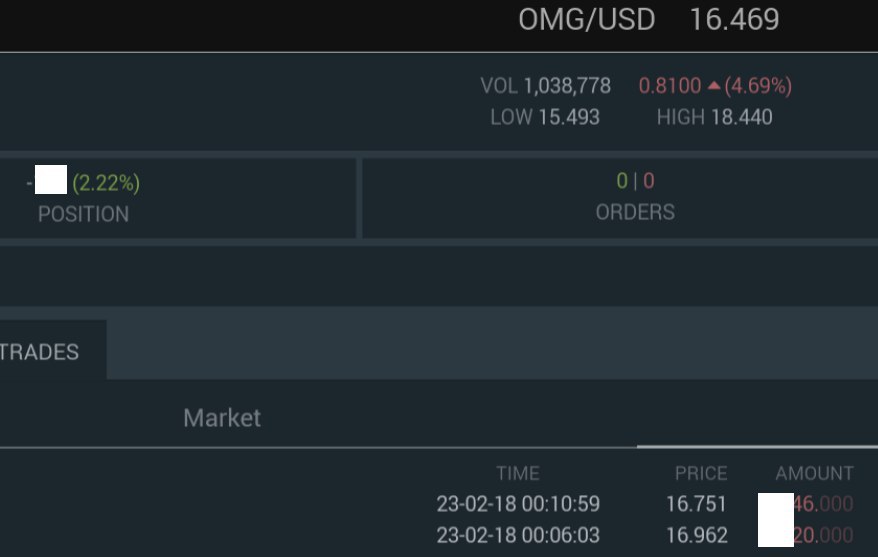The image size is (878, 557).
Task: Click the (2.22%) position percentage
Action: click(x=106, y=183)
